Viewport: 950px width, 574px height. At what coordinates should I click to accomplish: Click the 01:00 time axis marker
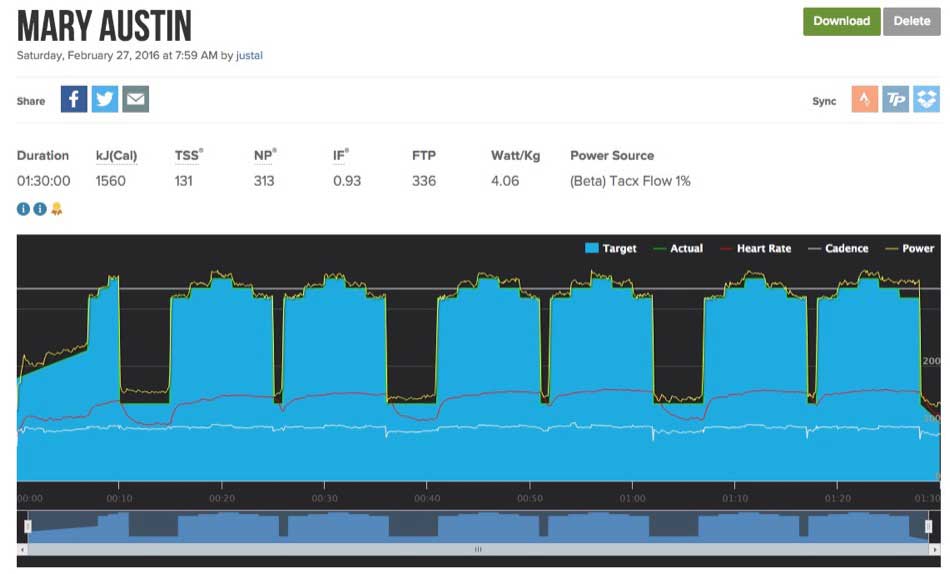633,498
